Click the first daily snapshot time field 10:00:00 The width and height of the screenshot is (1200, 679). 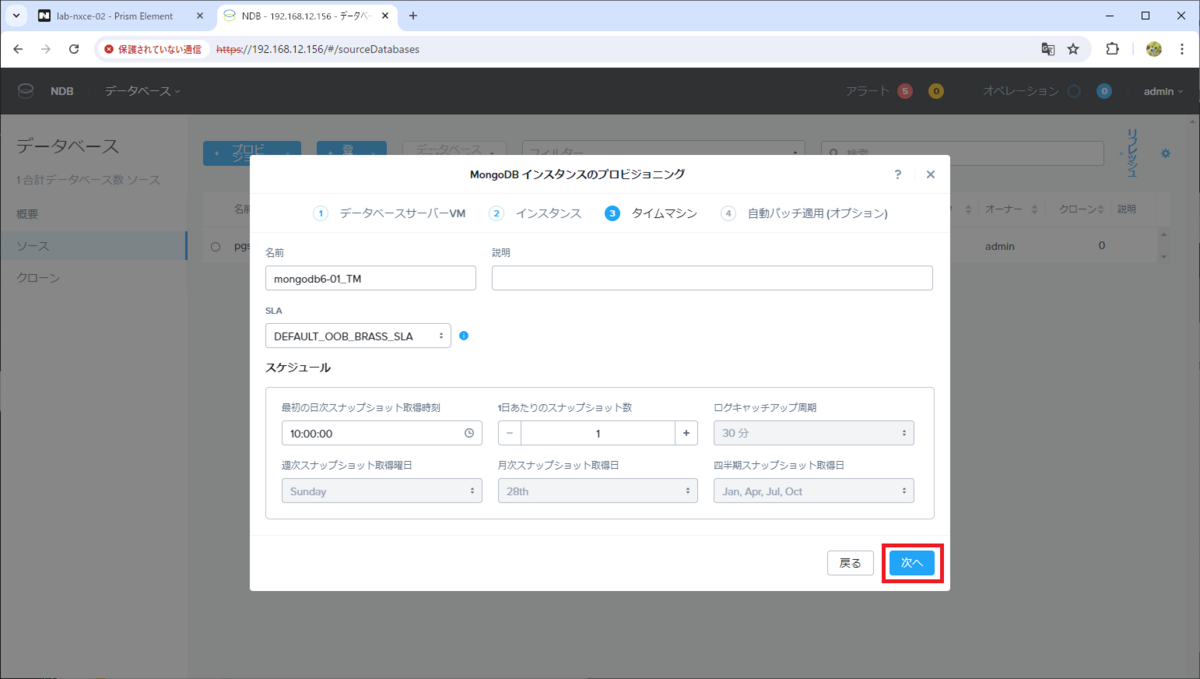382,433
